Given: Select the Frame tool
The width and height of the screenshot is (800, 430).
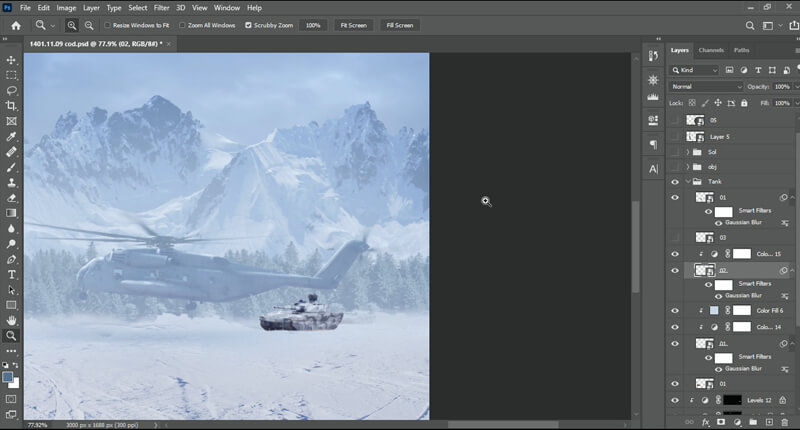Looking at the screenshot, I should pos(11,121).
